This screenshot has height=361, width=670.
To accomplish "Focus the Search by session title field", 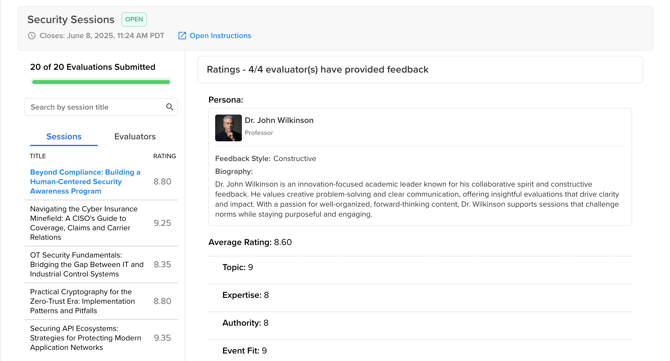I will click(101, 107).
